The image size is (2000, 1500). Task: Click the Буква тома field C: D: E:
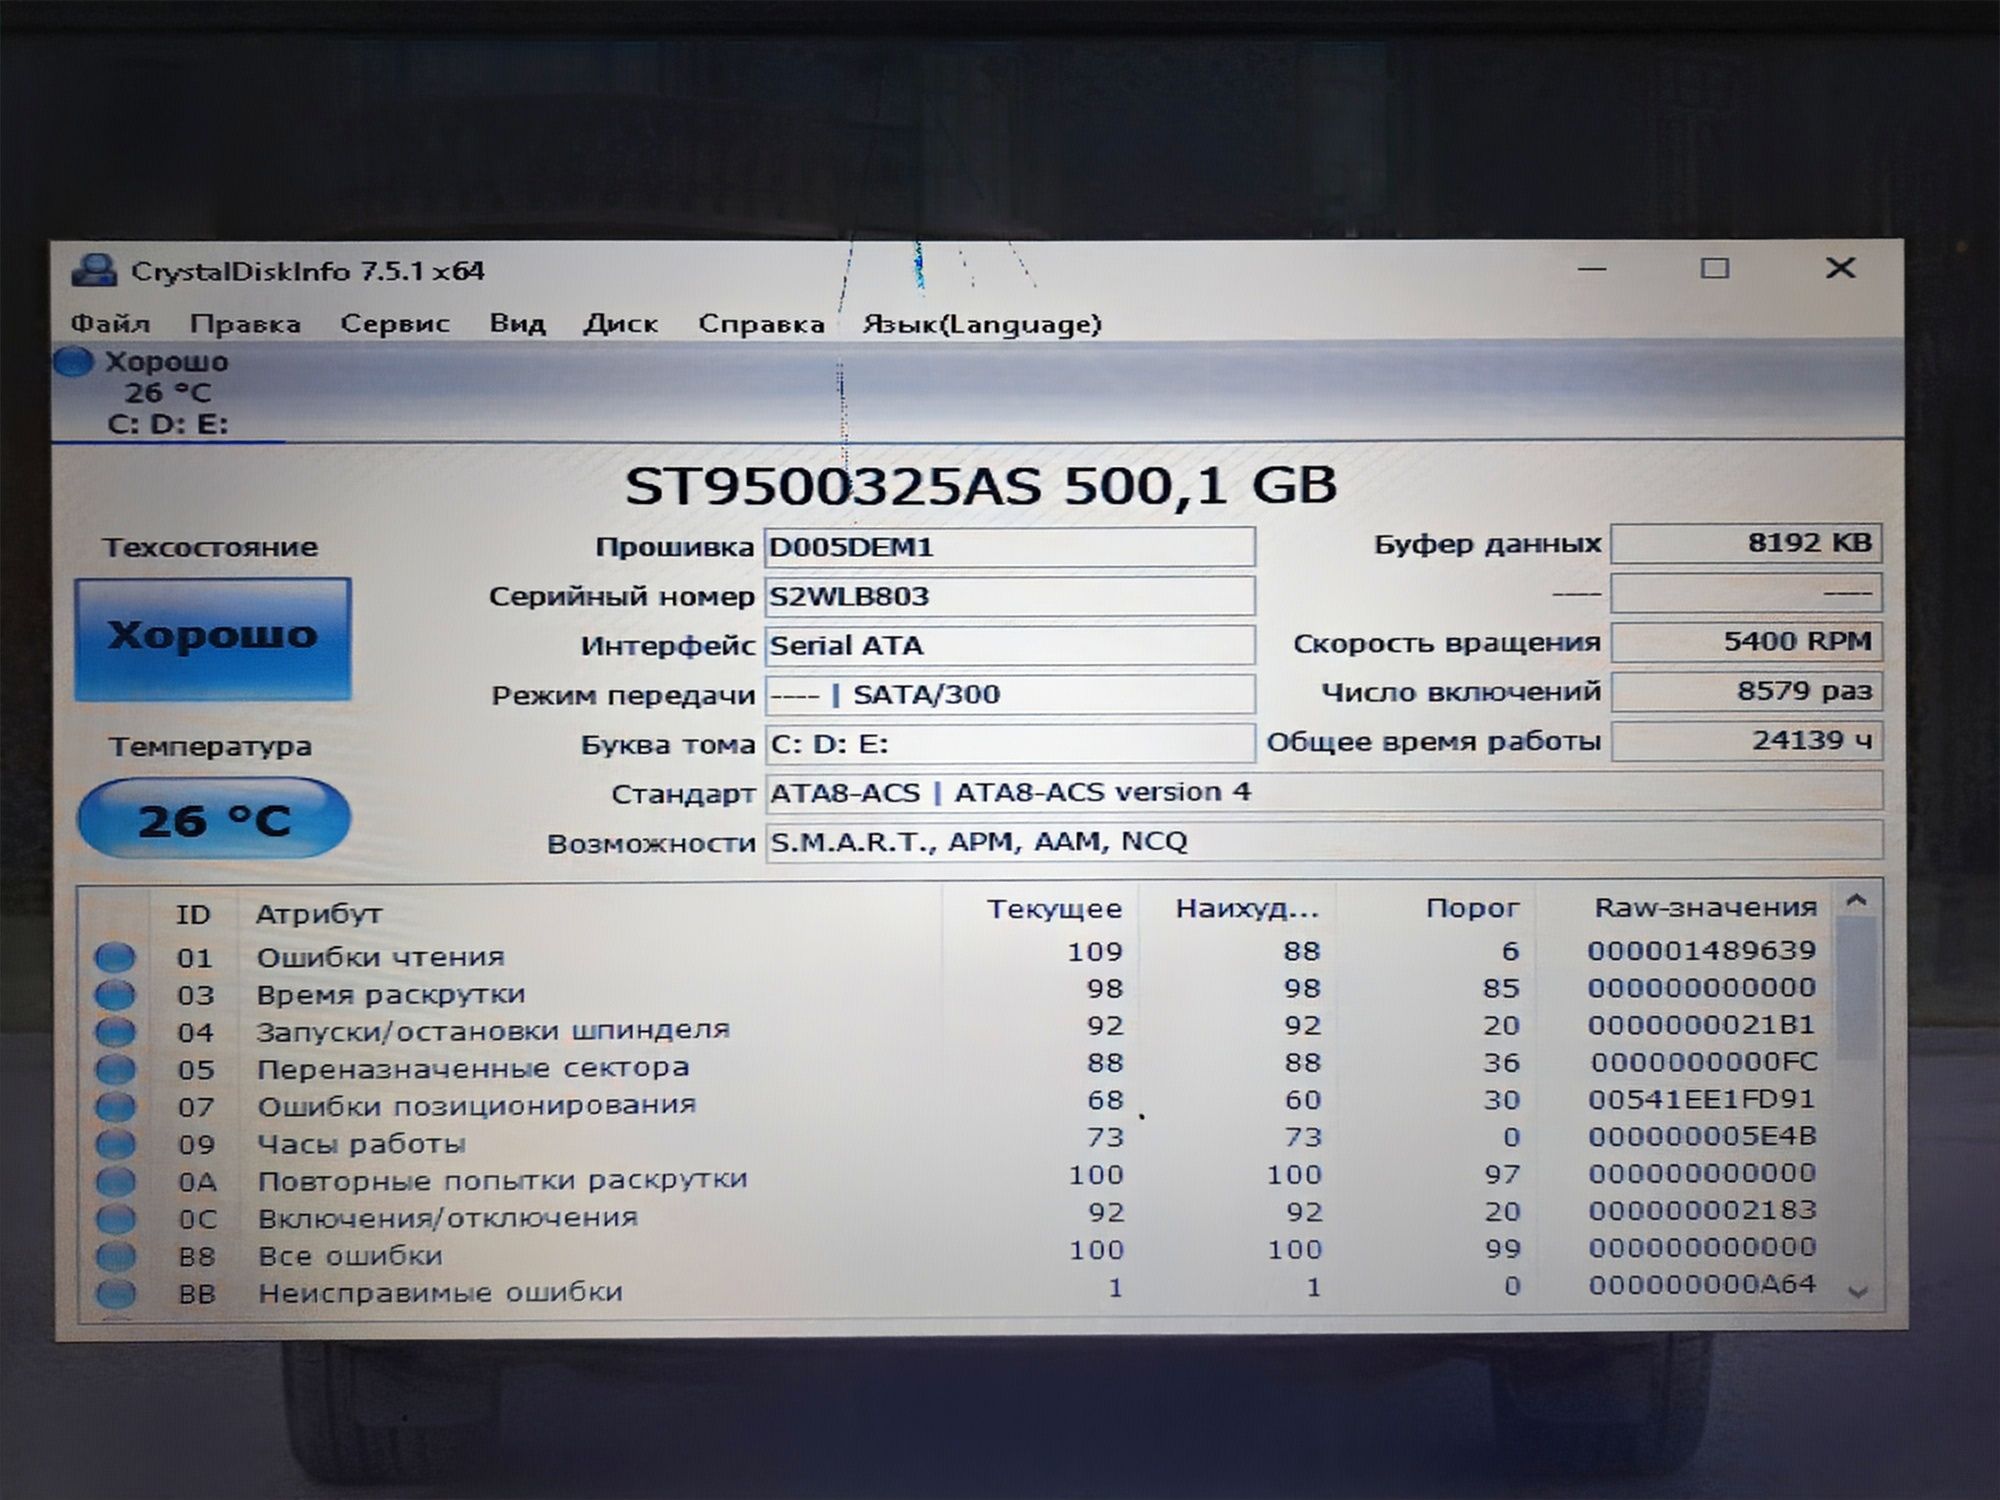[1010, 743]
